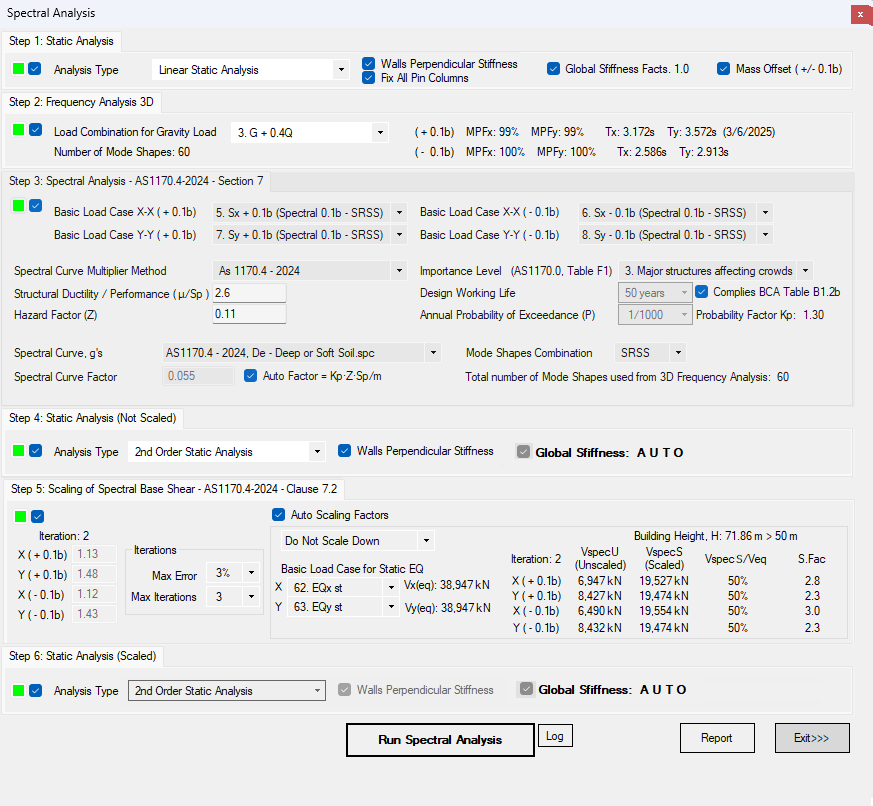The width and height of the screenshot is (873, 806).
Task: Open the Do Not Scale Down dropdown
Action: pyautogui.click(x=426, y=541)
